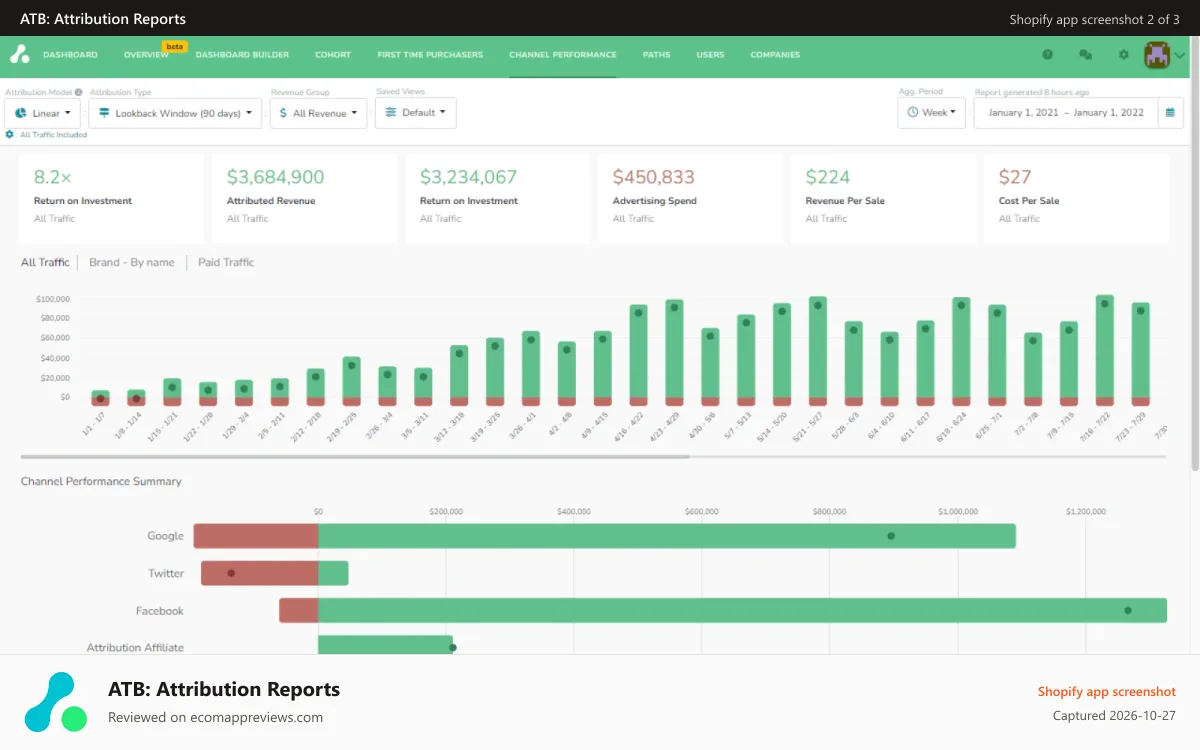Image resolution: width=1200 pixels, height=750 pixels.
Task: Open the Default saved views dropdown
Action: point(416,112)
